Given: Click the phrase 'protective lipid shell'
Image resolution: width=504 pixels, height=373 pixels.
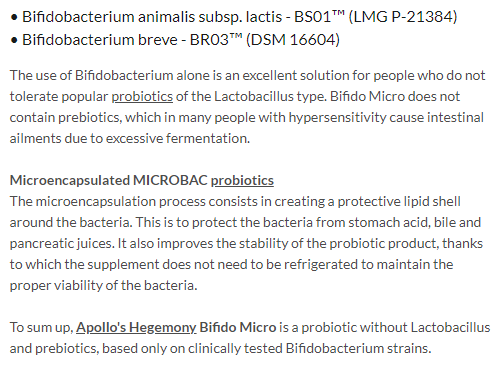Looking at the screenshot, I should 399,202.
